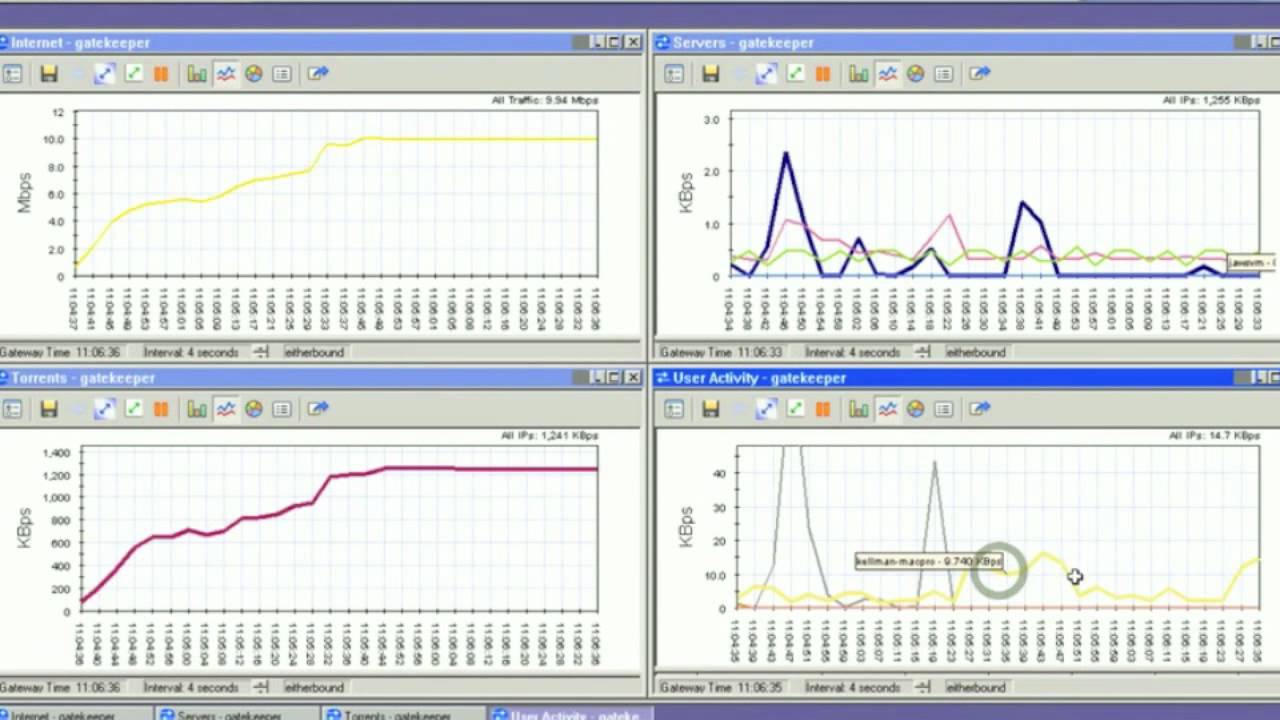This screenshot has width=1280, height=720.
Task: Click the save icon in Torrents window
Action: pos(48,409)
